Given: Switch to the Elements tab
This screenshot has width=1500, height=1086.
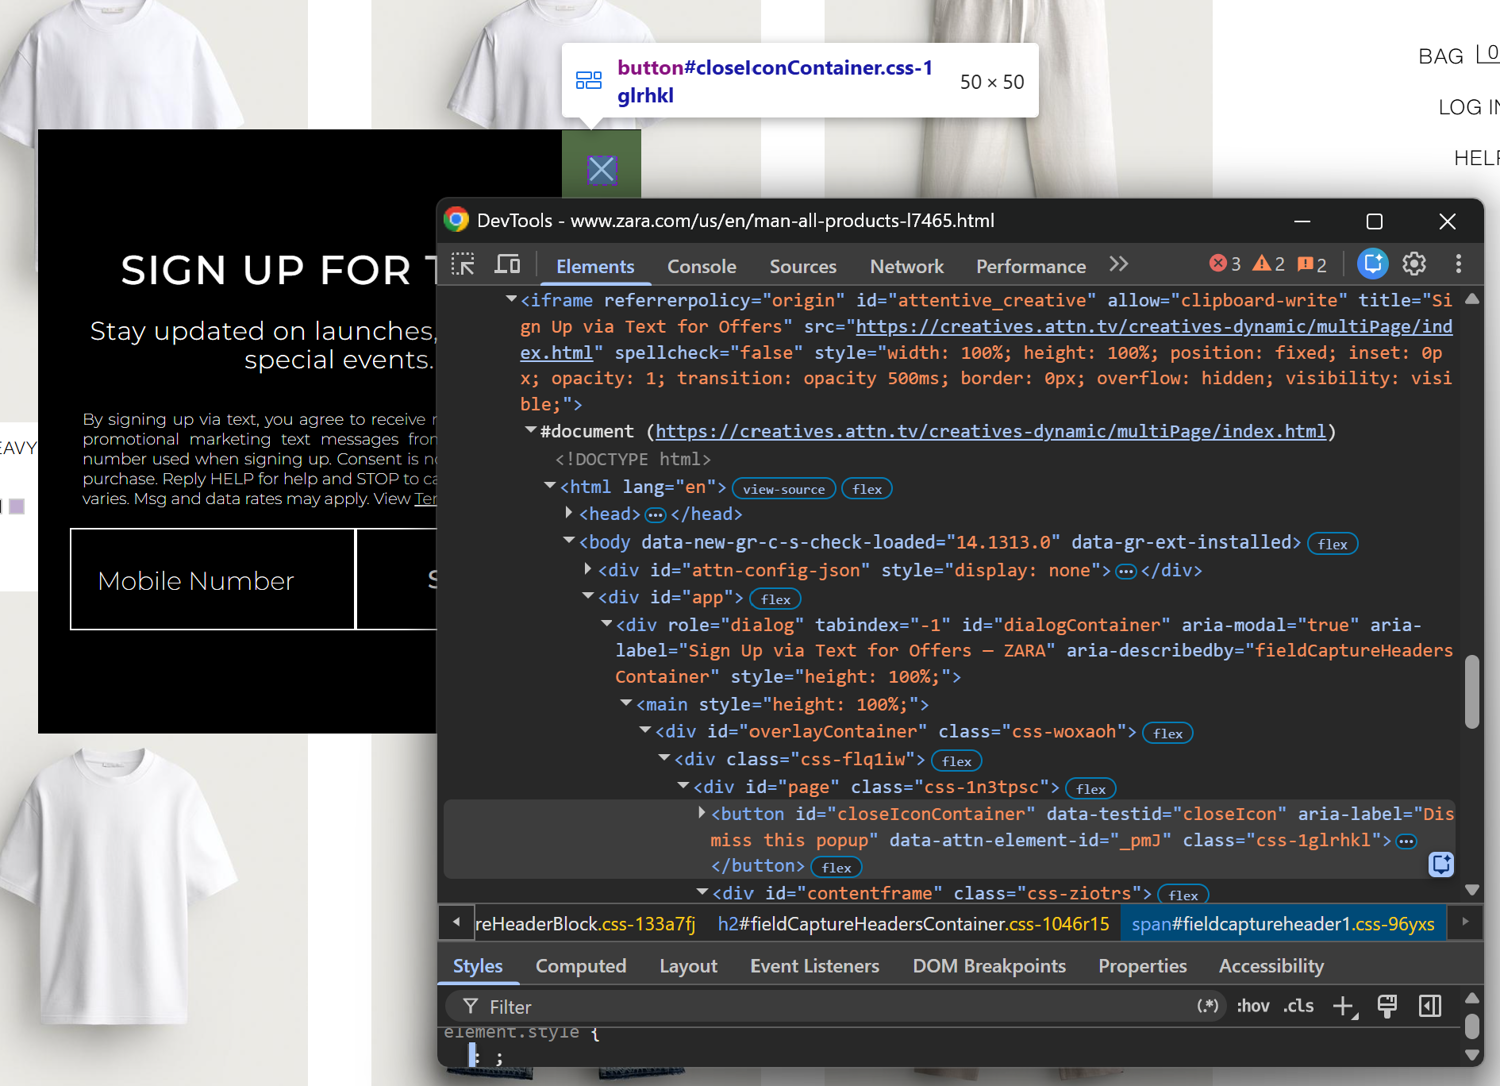Looking at the screenshot, I should click(x=595, y=266).
